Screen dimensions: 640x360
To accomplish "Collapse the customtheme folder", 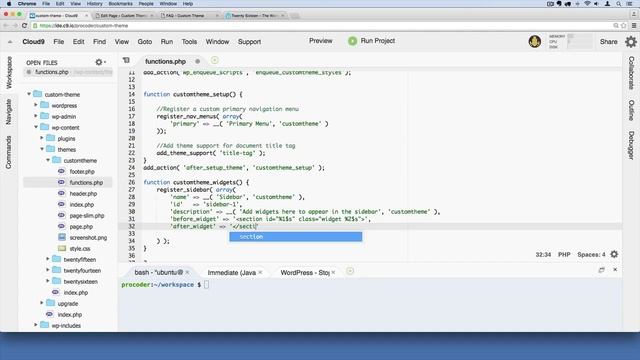I will click(48, 160).
